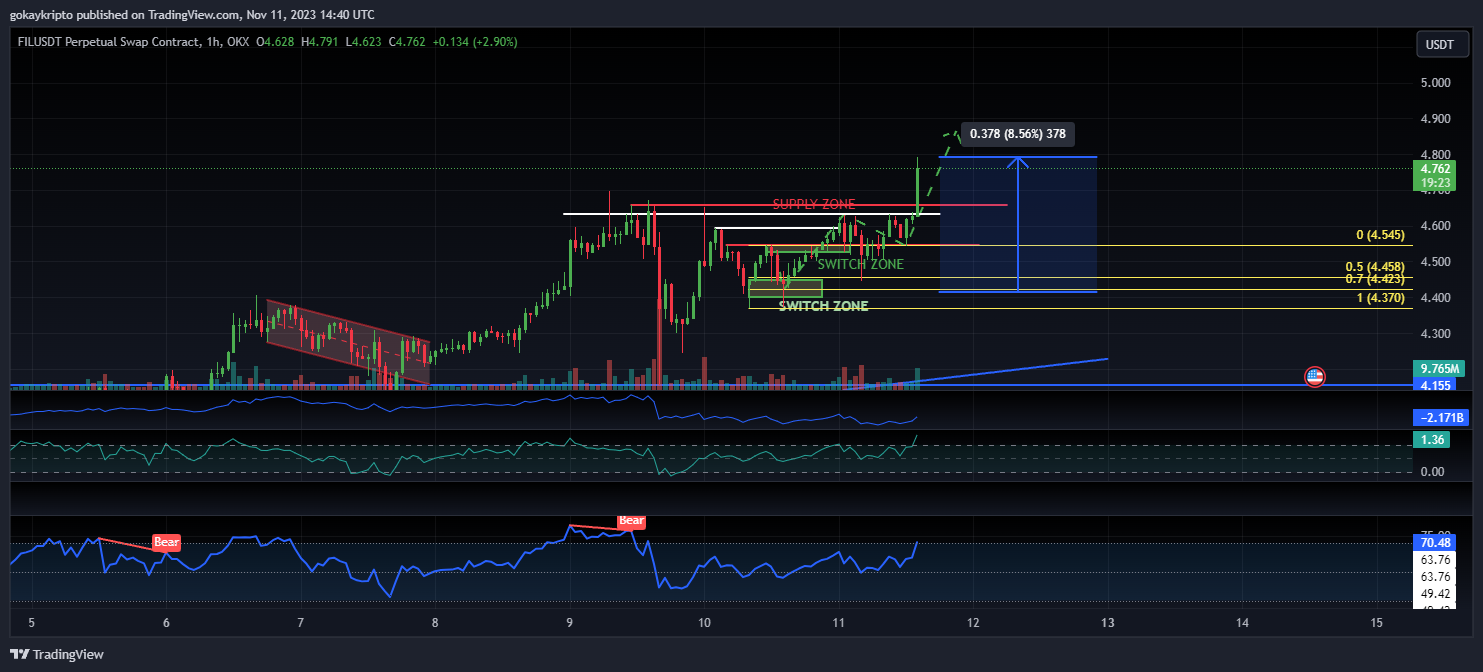Image resolution: width=1483 pixels, height=672 pixels.
Task: Click date 15 on the time axis
Action: [x=1376, y=623]
